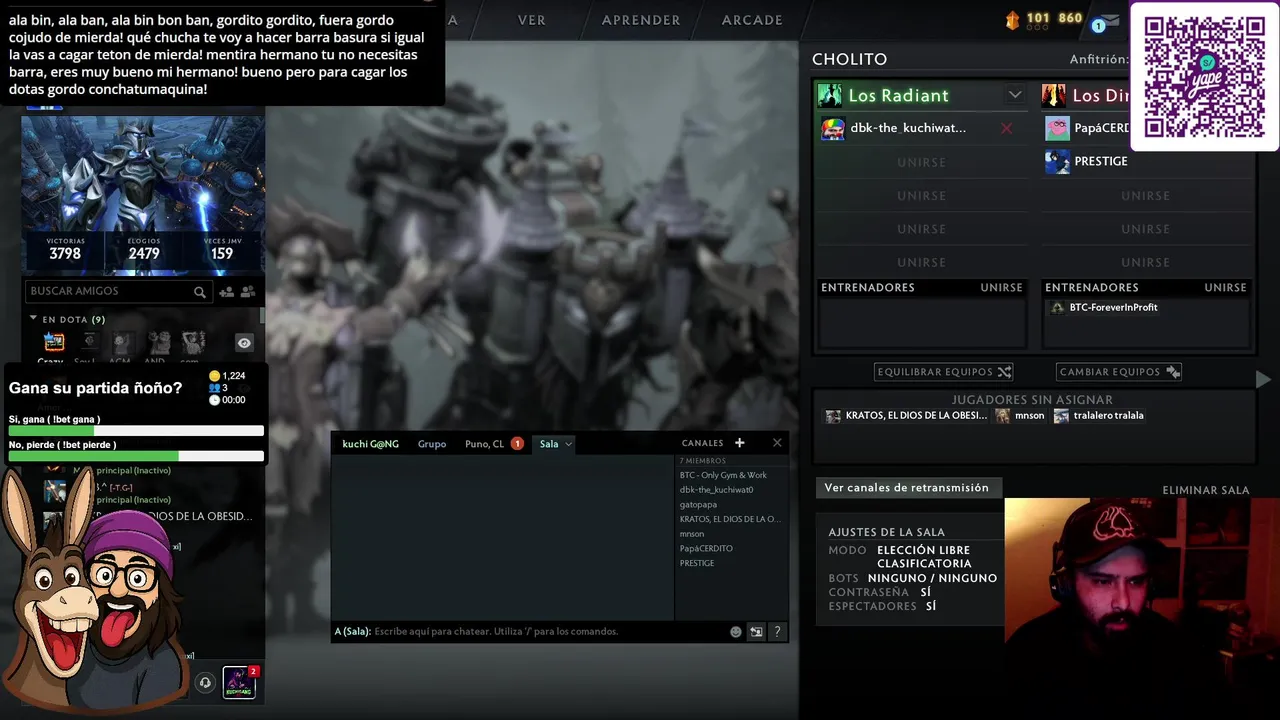Select the Sala chat tab

point(549,444)
